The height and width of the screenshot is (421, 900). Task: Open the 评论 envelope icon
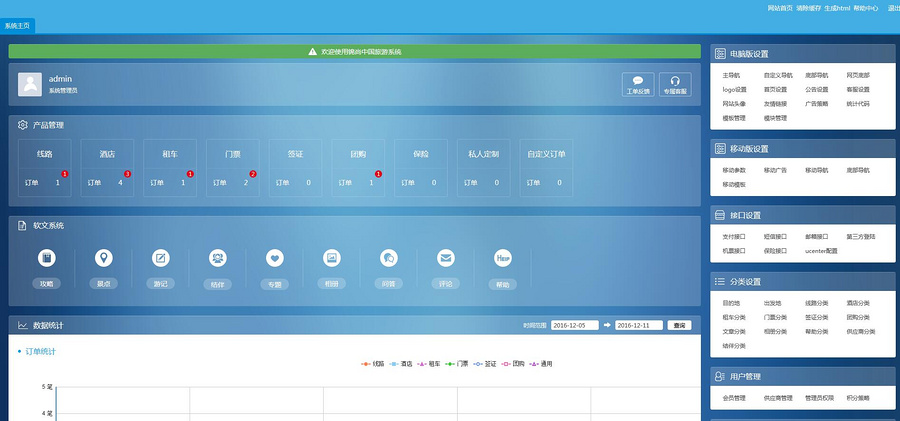click(445, 258)
